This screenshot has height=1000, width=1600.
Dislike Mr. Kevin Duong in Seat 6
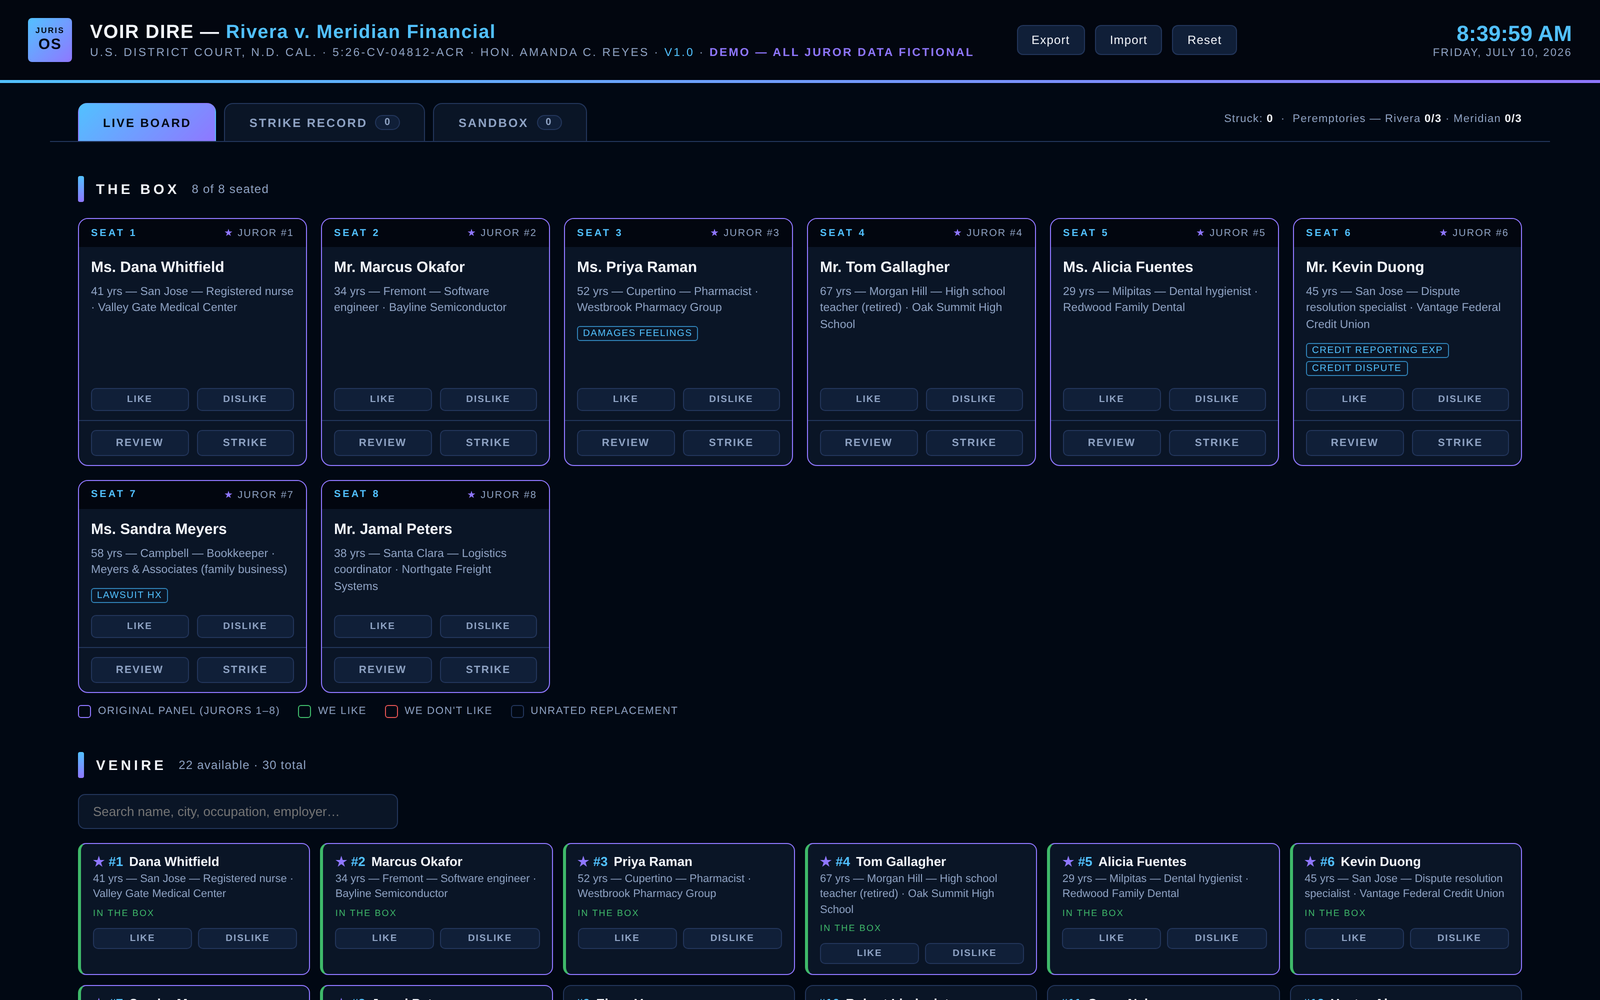point(1460,399)
